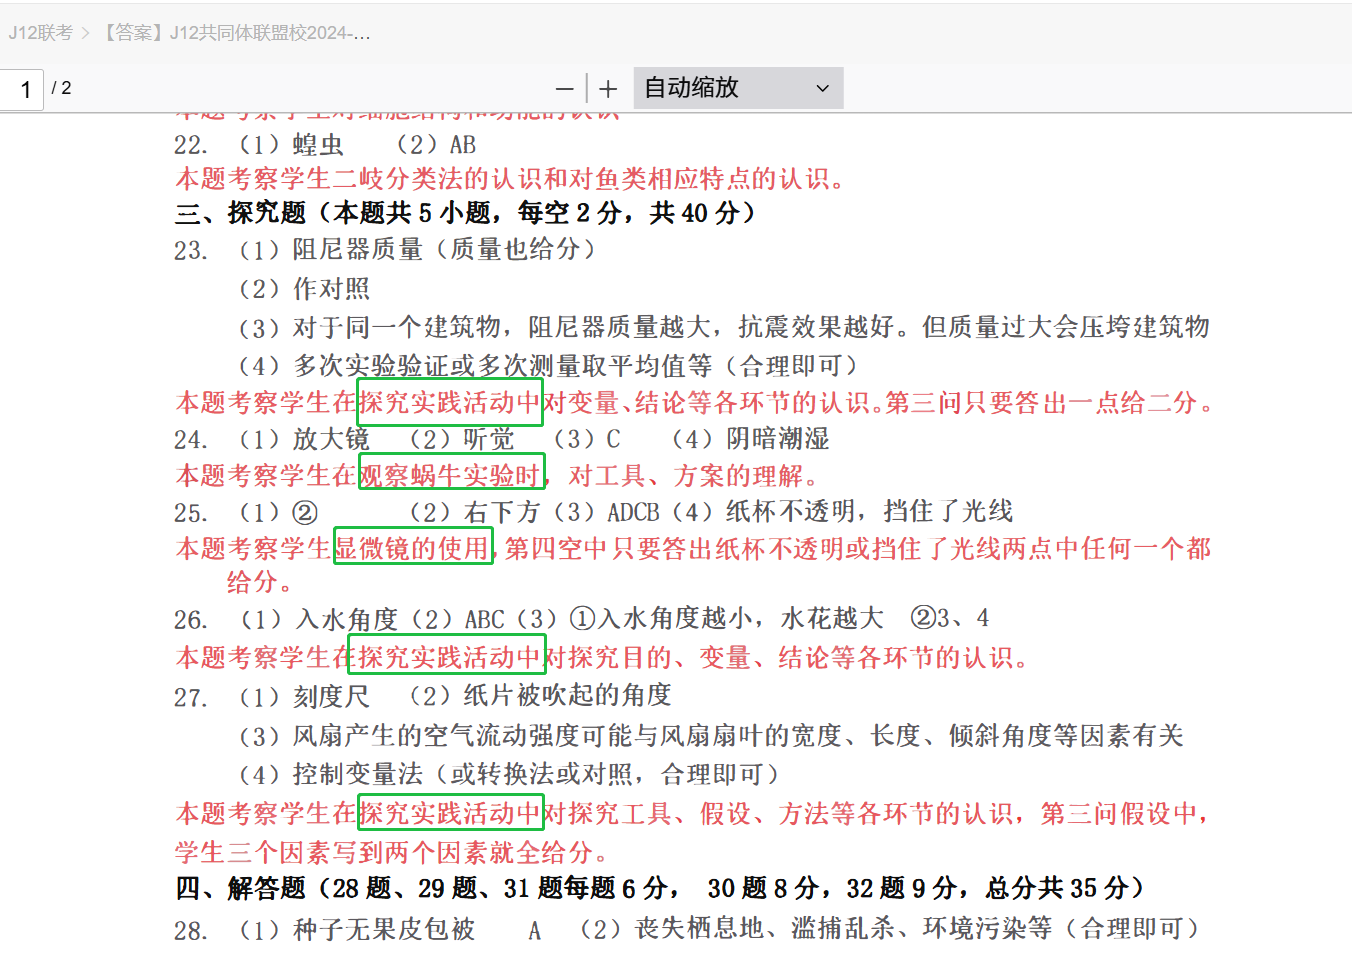
Task: Click the 种子无果皮包被 answer in question 28
Action: tap(384, 930)
